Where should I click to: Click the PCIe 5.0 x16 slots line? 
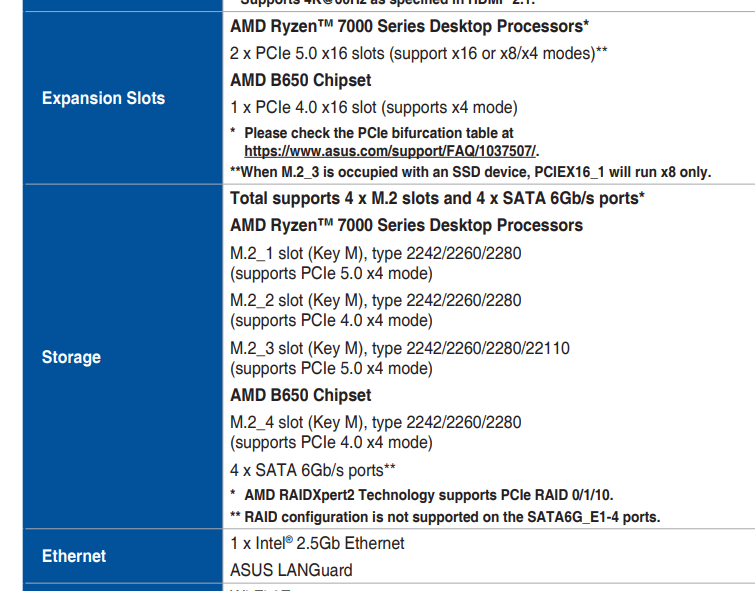tap(419, 53)
